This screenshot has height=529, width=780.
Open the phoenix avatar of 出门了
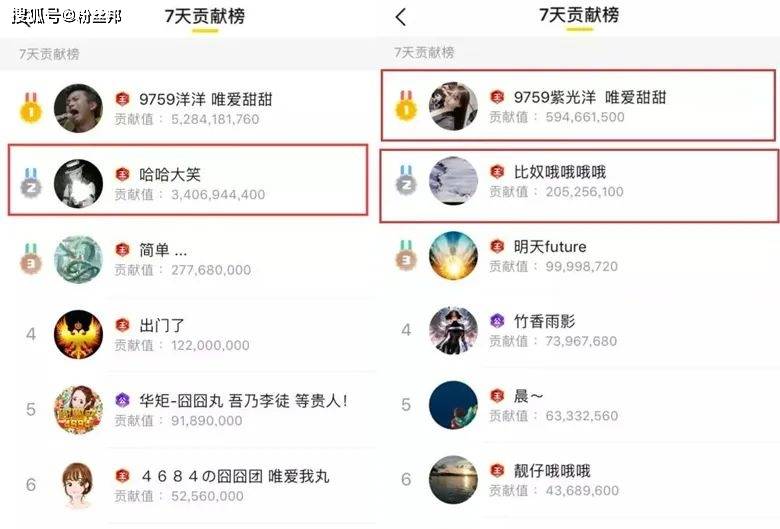[78, 334]
